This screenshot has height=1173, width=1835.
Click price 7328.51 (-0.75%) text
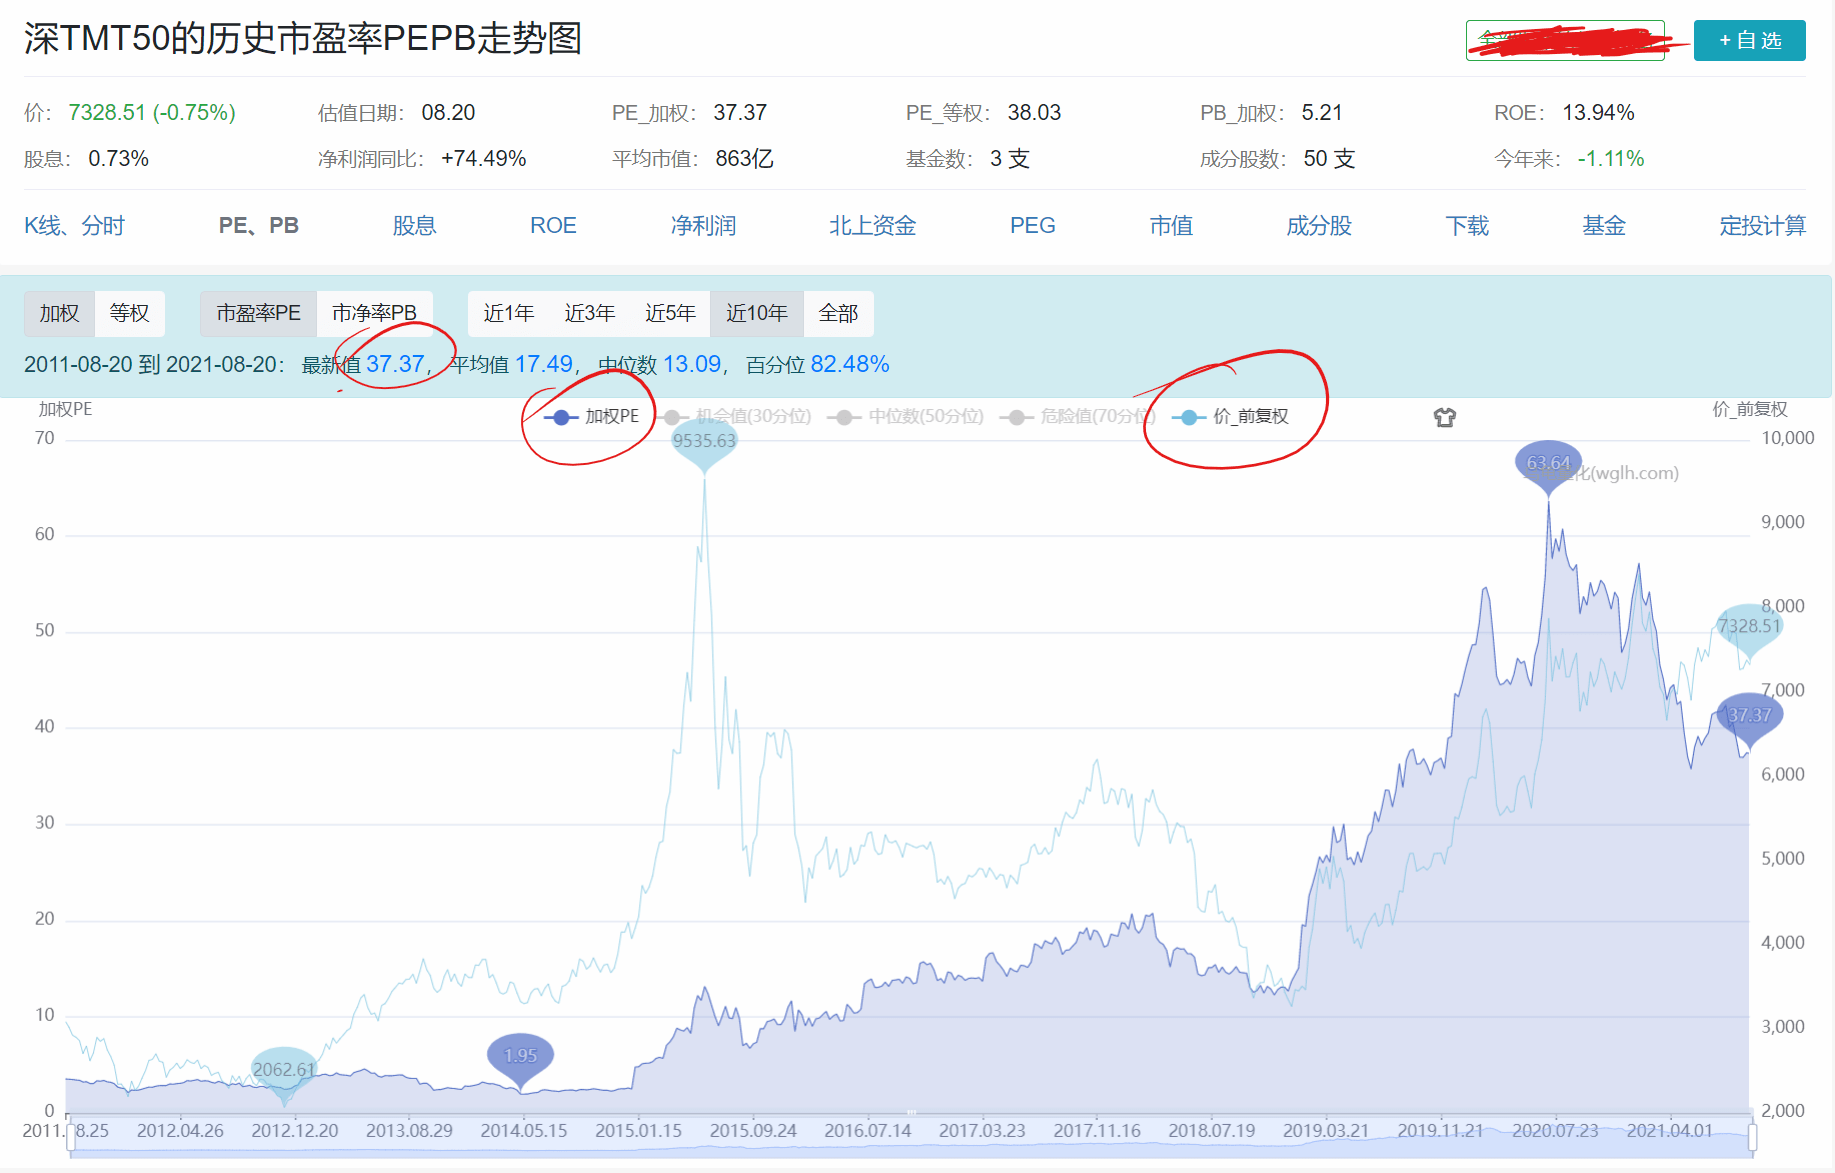click(152, 113)
